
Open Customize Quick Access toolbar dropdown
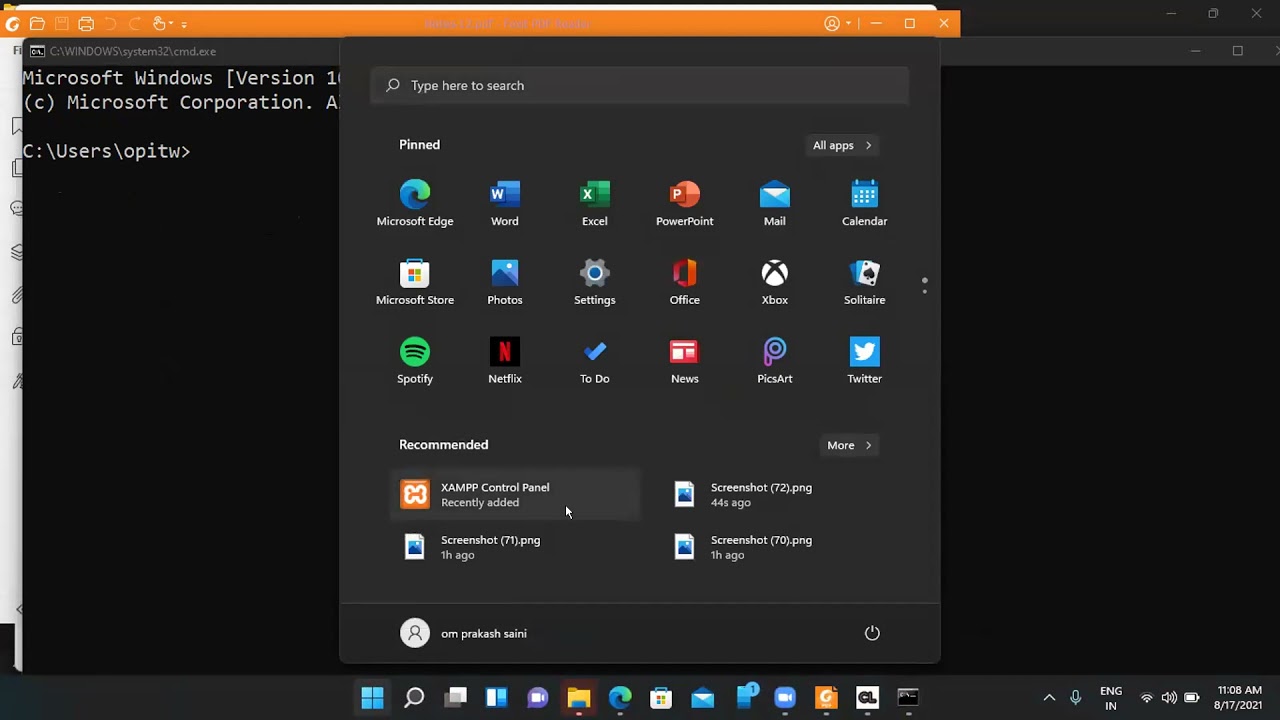click(184, 24)
